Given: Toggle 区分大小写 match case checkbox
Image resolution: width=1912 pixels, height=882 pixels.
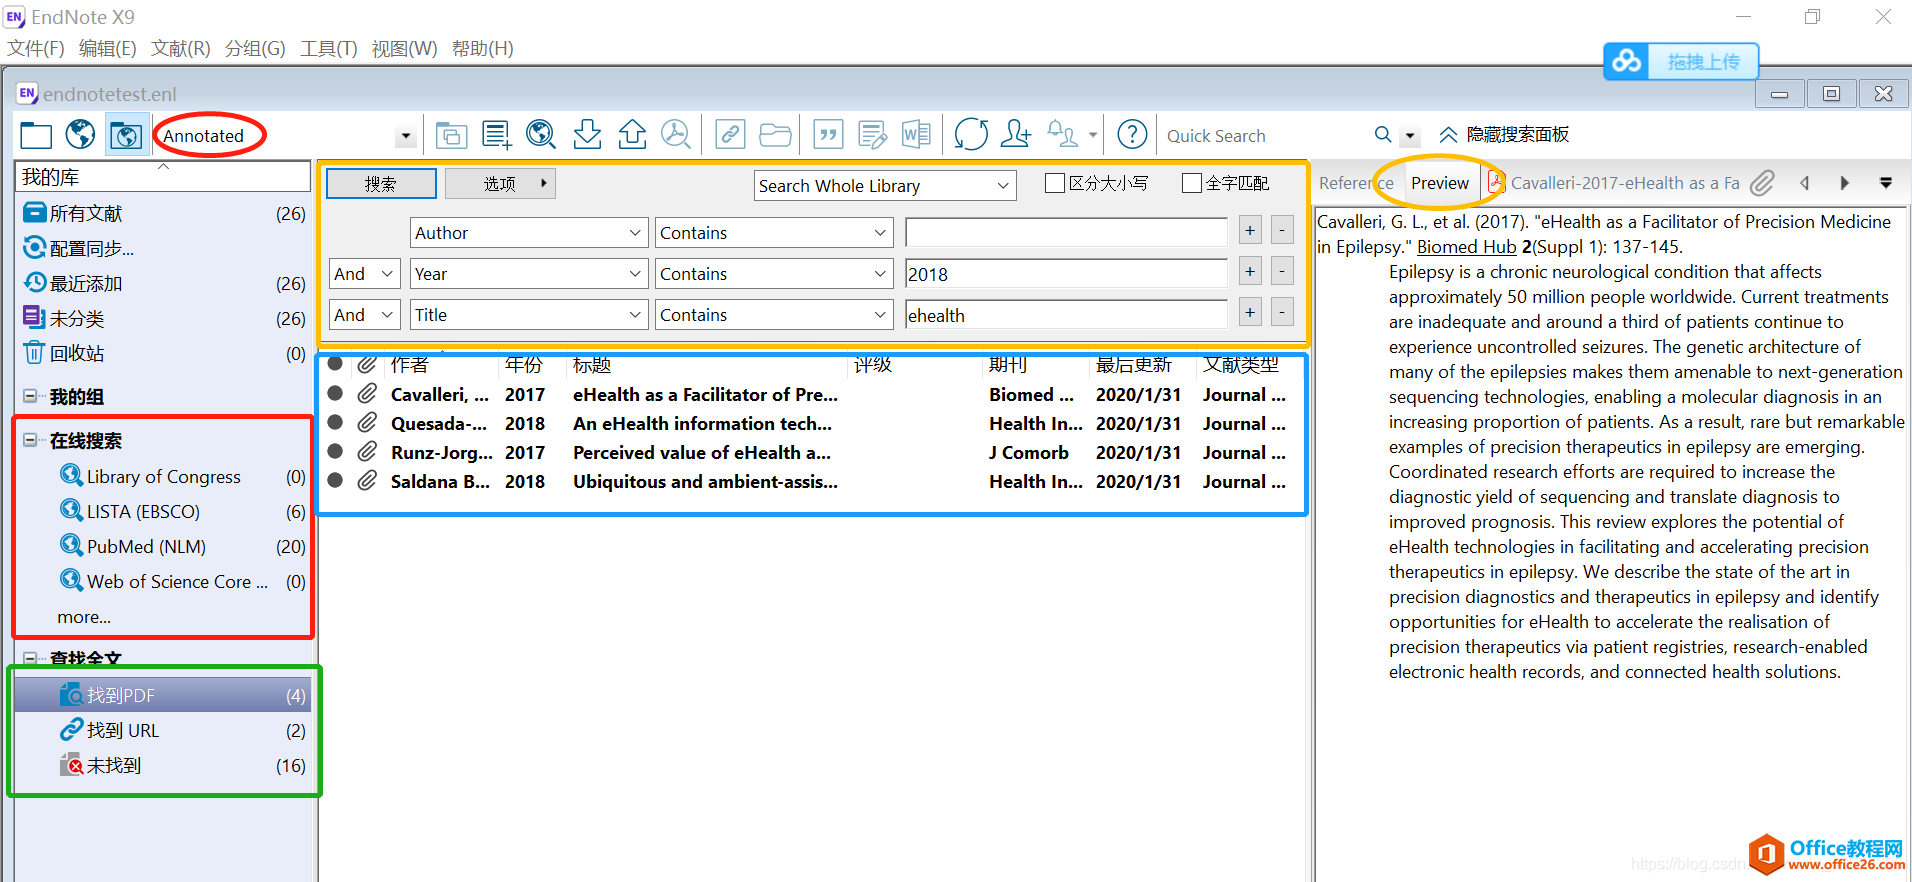Looking at the screenshot, I should tap(1054, 183).
